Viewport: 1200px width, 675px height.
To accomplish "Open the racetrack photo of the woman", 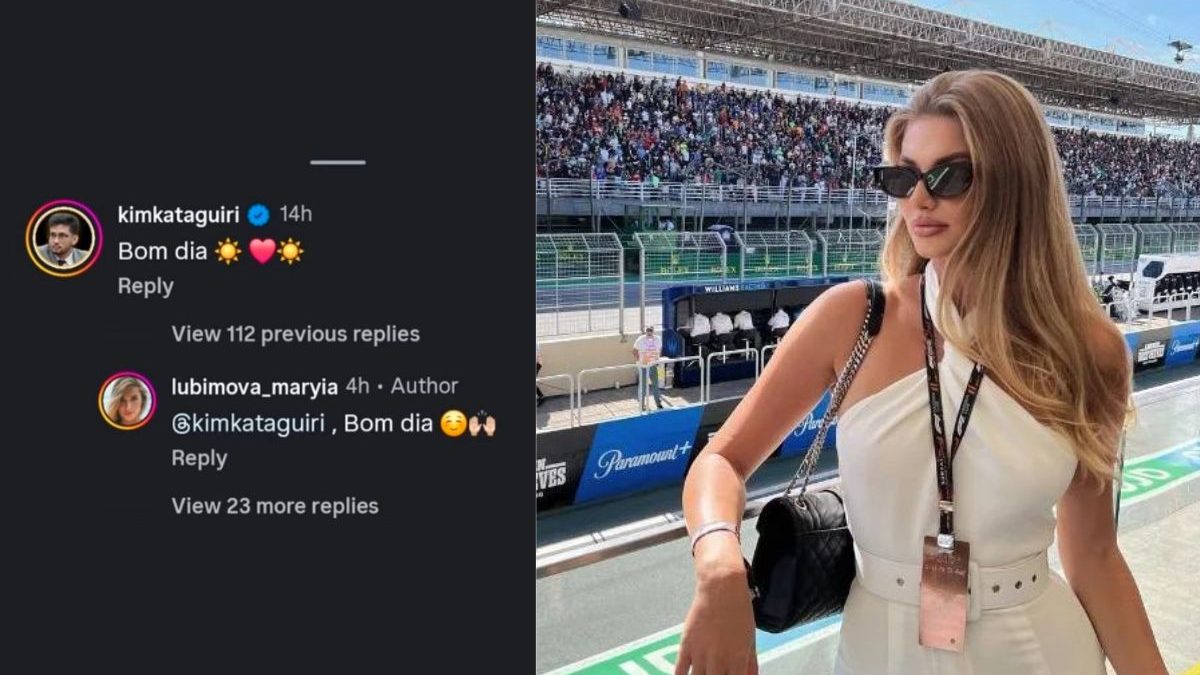I will pyautogui.click(x=868, y=337).
